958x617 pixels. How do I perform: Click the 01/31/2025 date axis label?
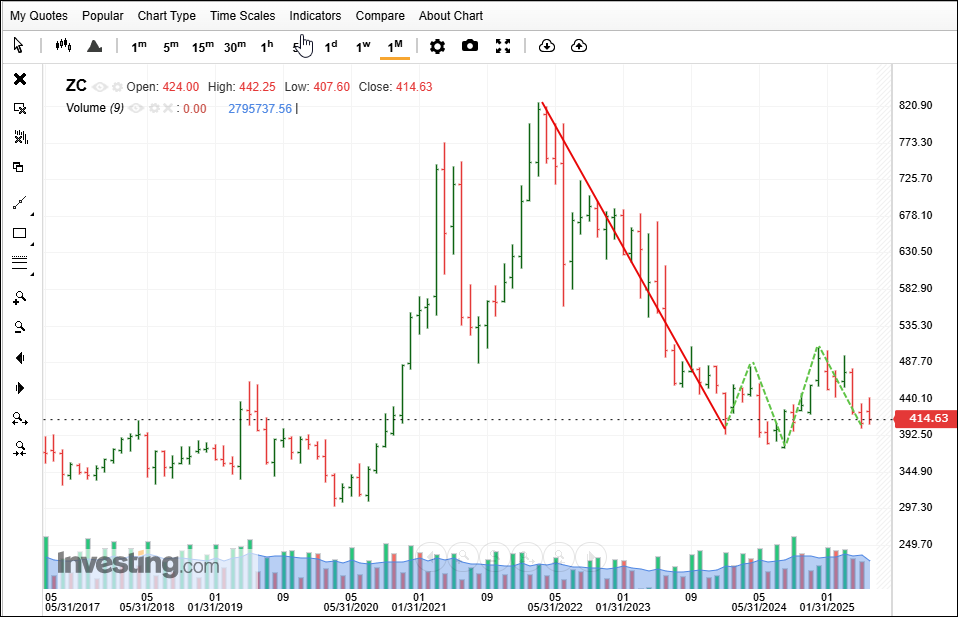point(827,607)
